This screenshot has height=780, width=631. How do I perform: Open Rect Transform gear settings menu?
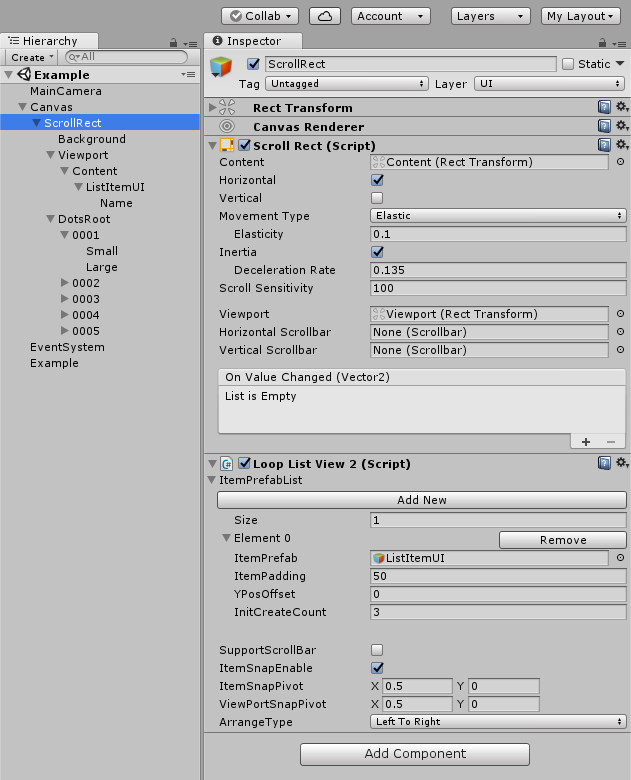(x=622, y=107)
